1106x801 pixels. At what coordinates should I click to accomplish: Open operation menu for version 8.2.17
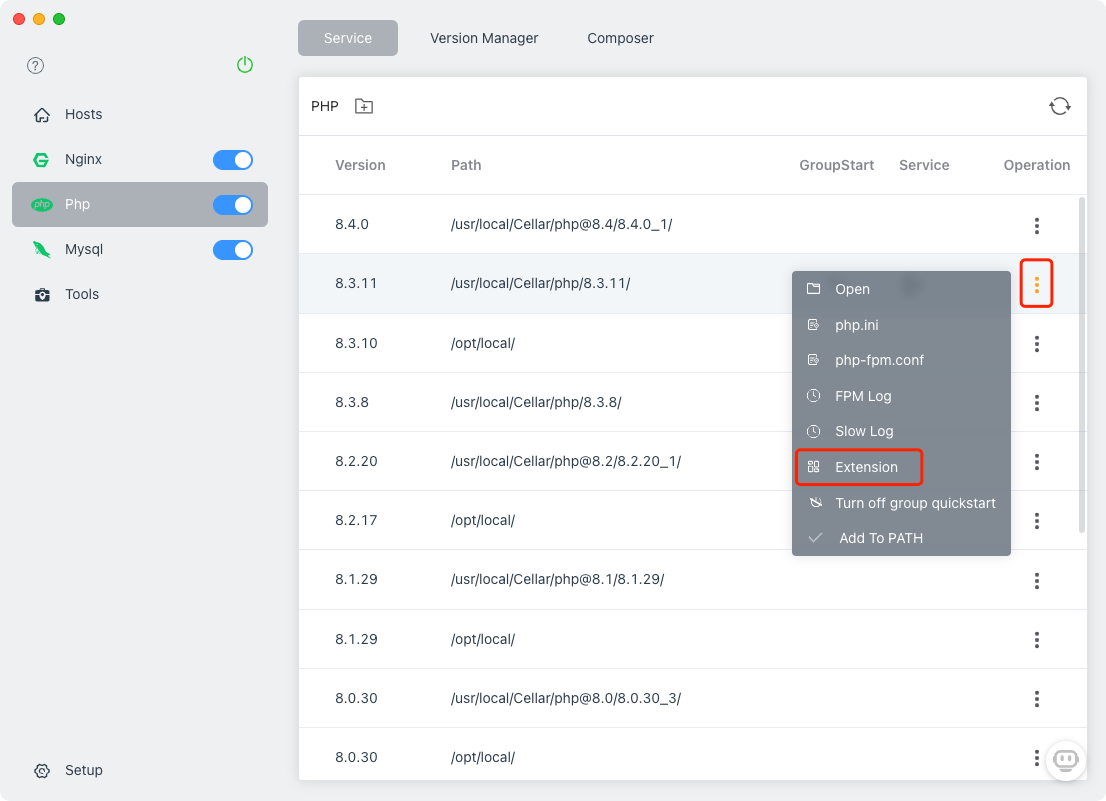click(x=1036, y=521)
